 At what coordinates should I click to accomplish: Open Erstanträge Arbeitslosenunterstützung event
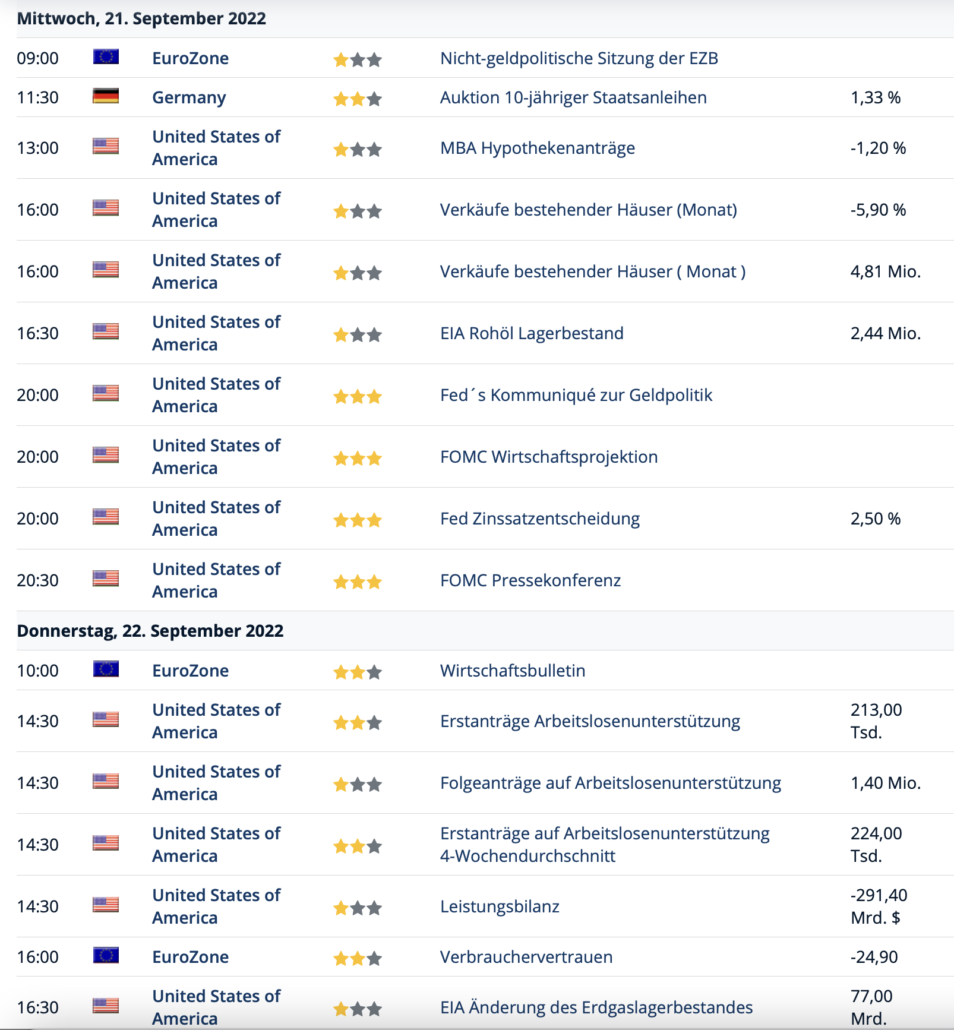point(590,721)
